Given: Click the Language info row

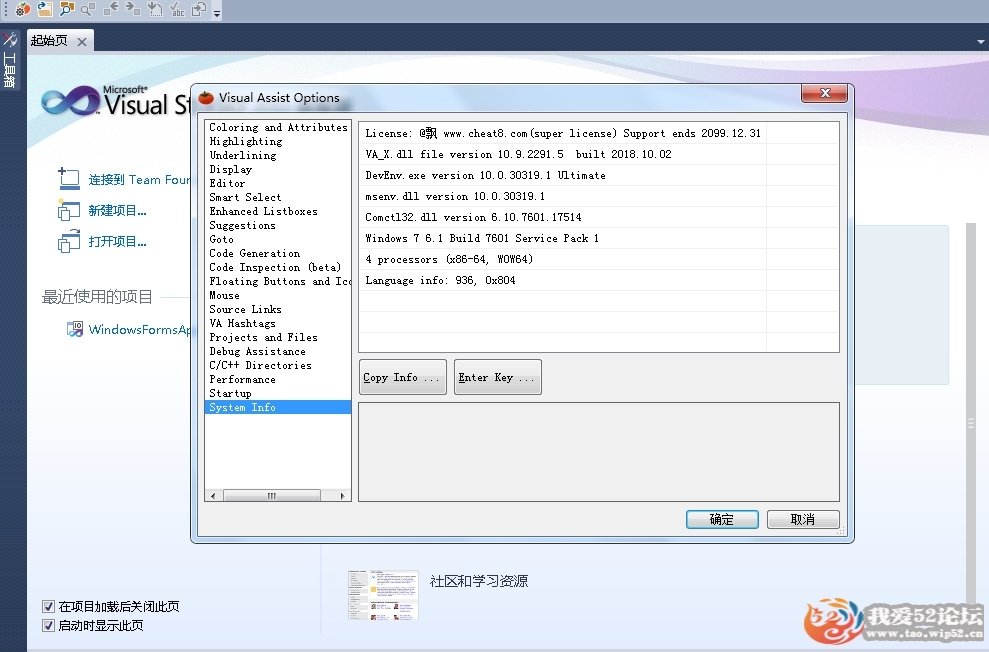Looking at the screenshot, I should click(599, 280).
